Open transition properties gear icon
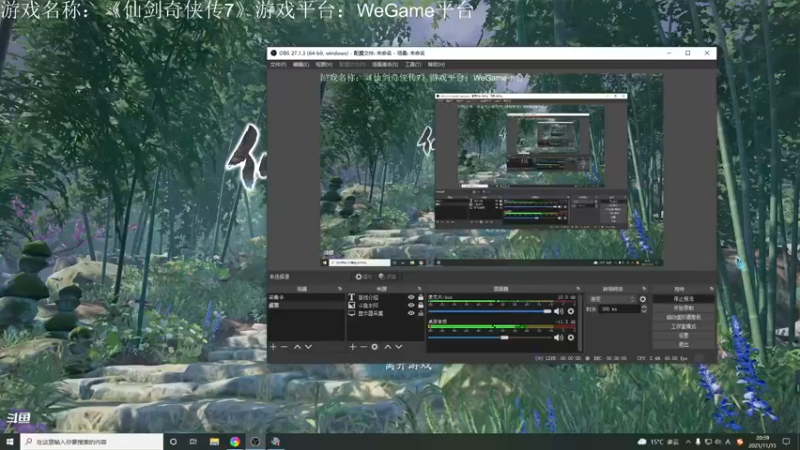 (643, 299)
